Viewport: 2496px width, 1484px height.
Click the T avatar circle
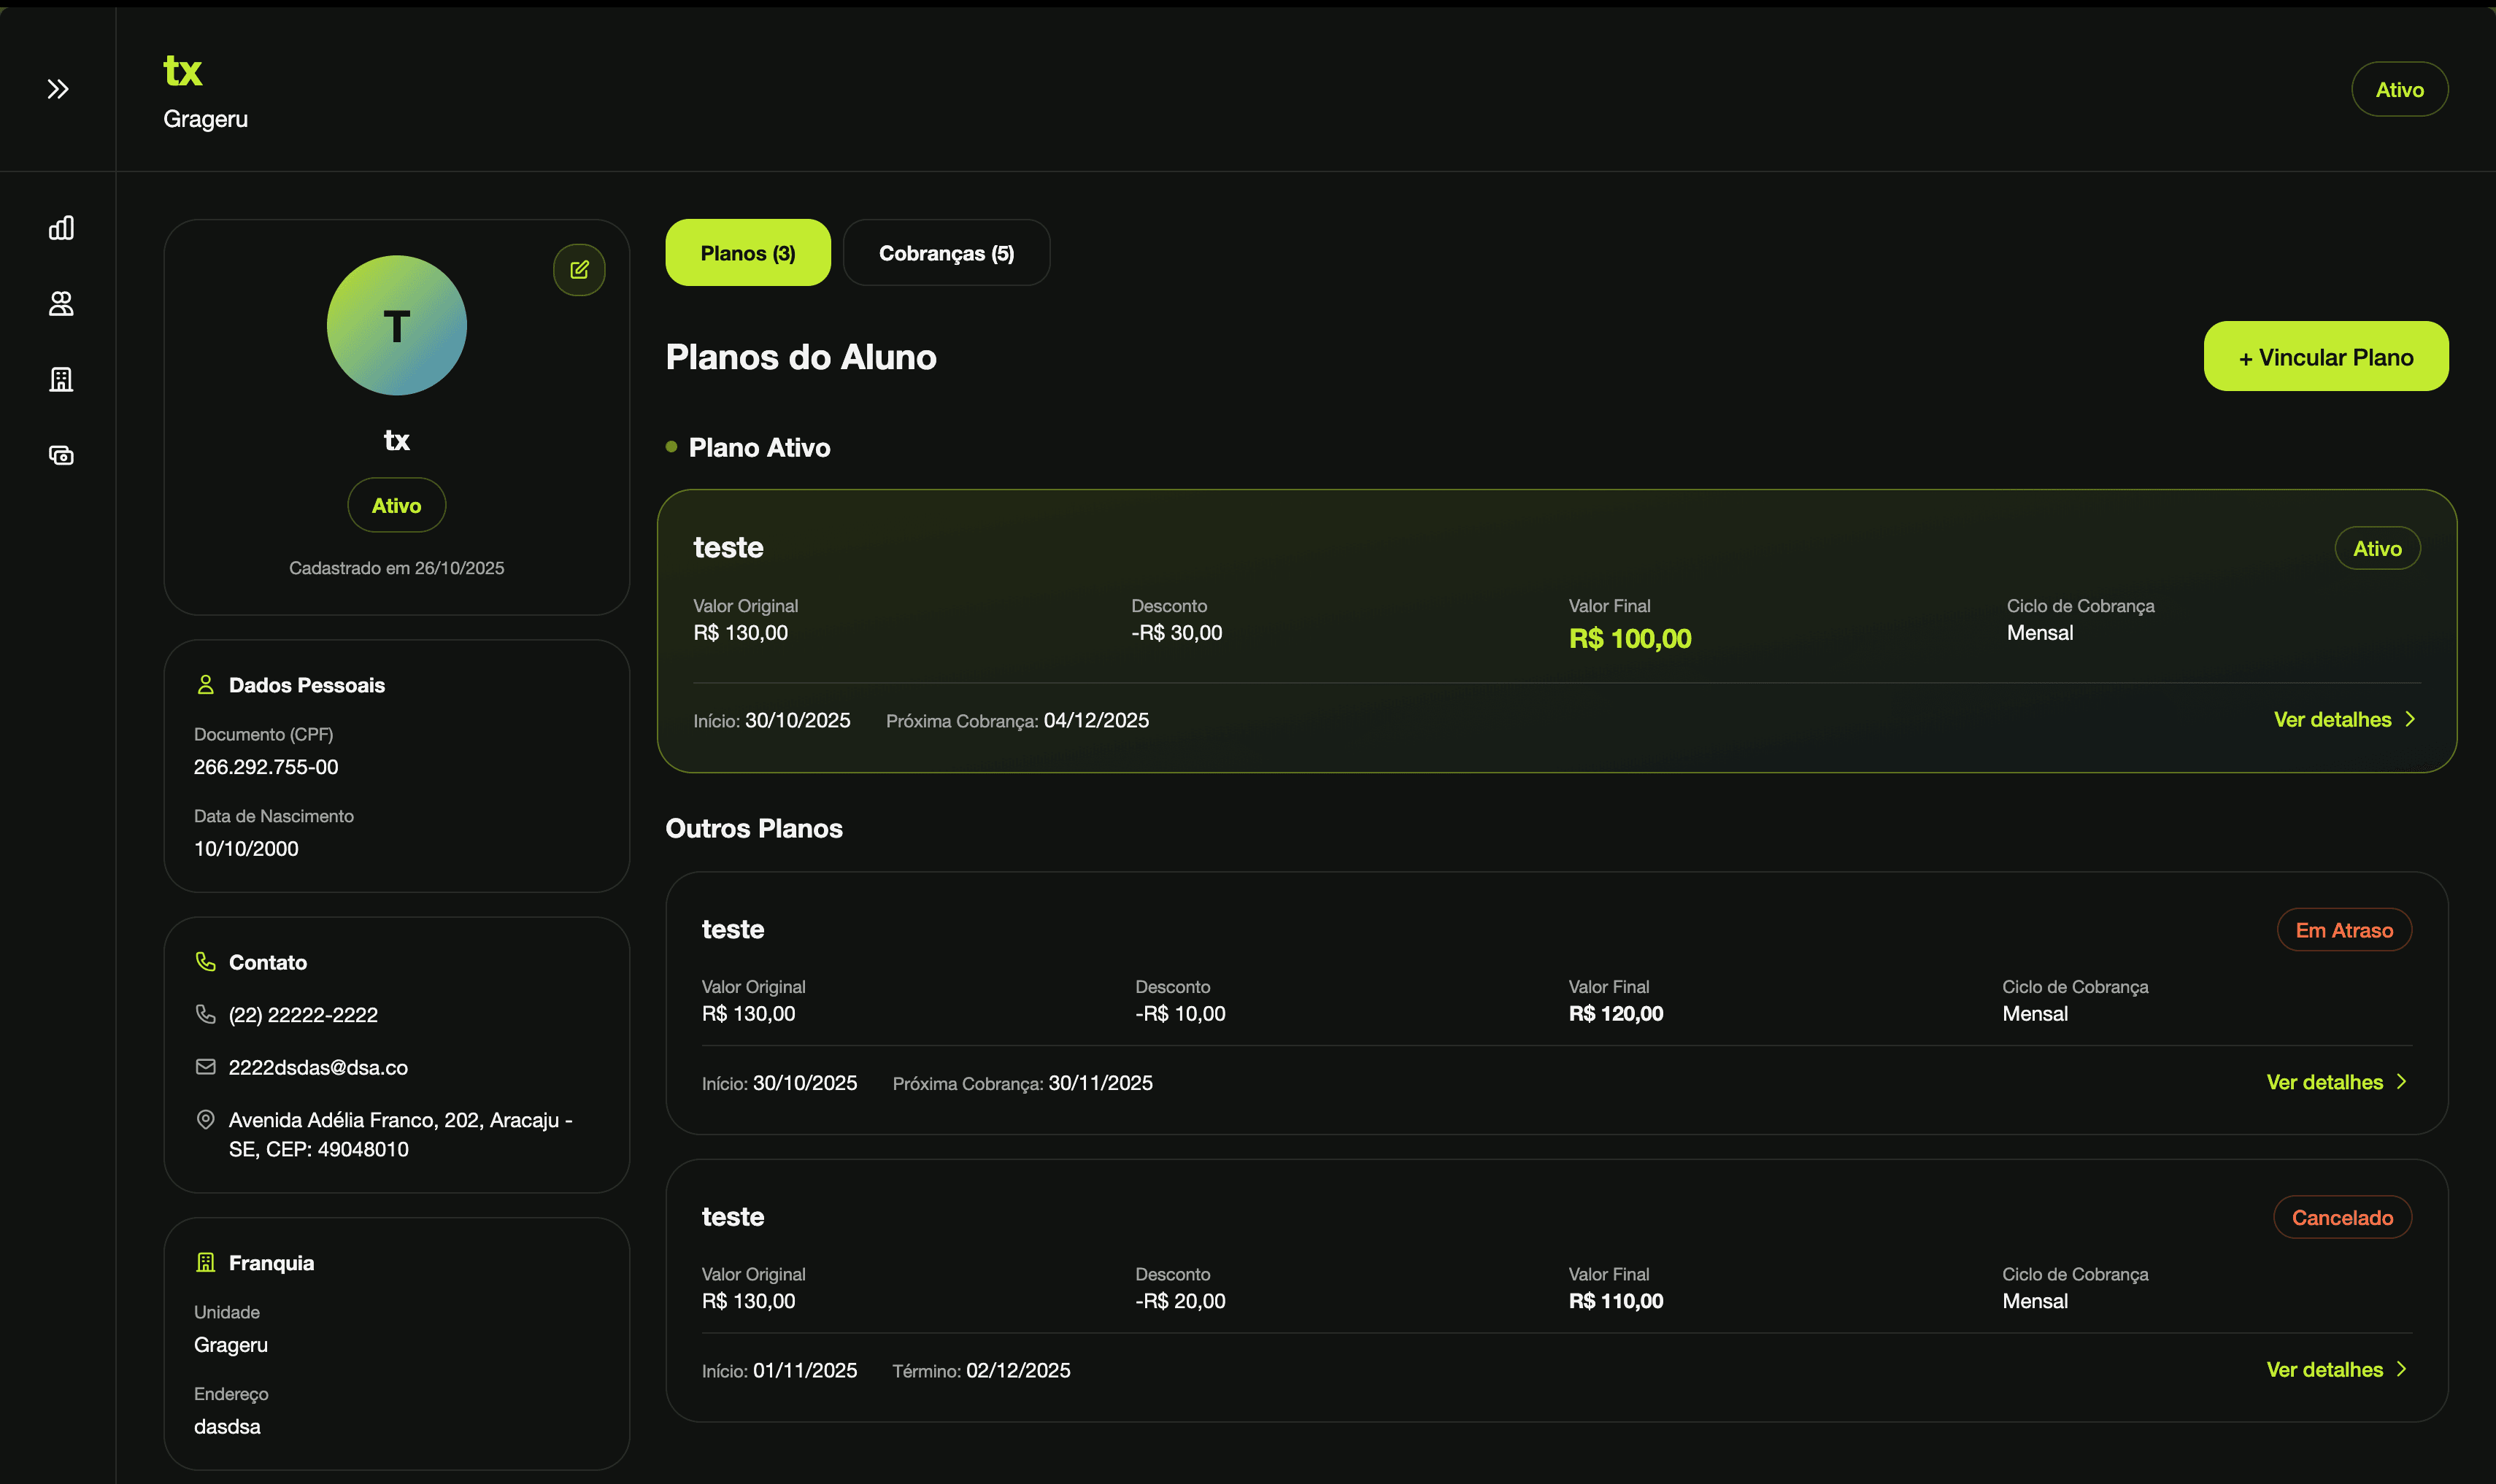pos(397,326)
